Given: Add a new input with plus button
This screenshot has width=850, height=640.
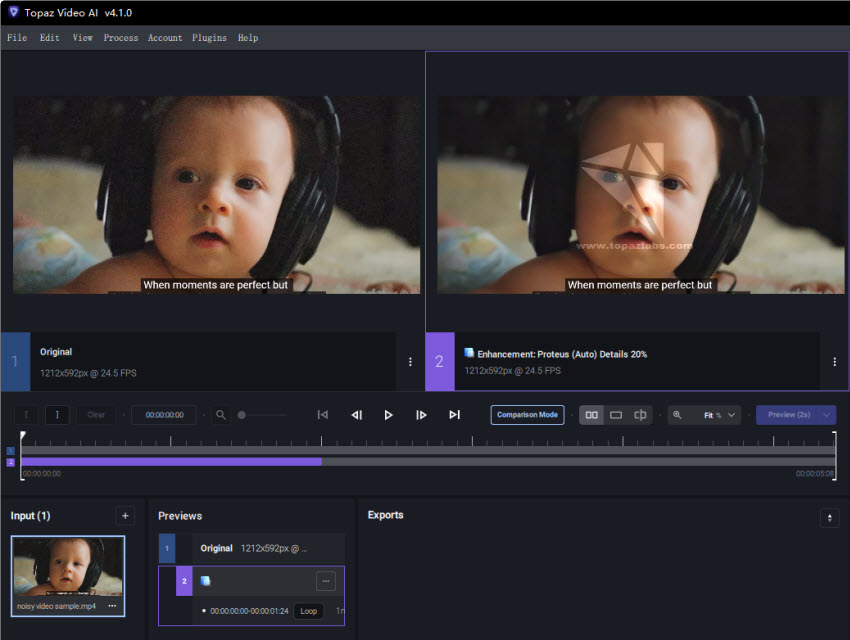Looking at the screenshot, I should click(125, 515).
